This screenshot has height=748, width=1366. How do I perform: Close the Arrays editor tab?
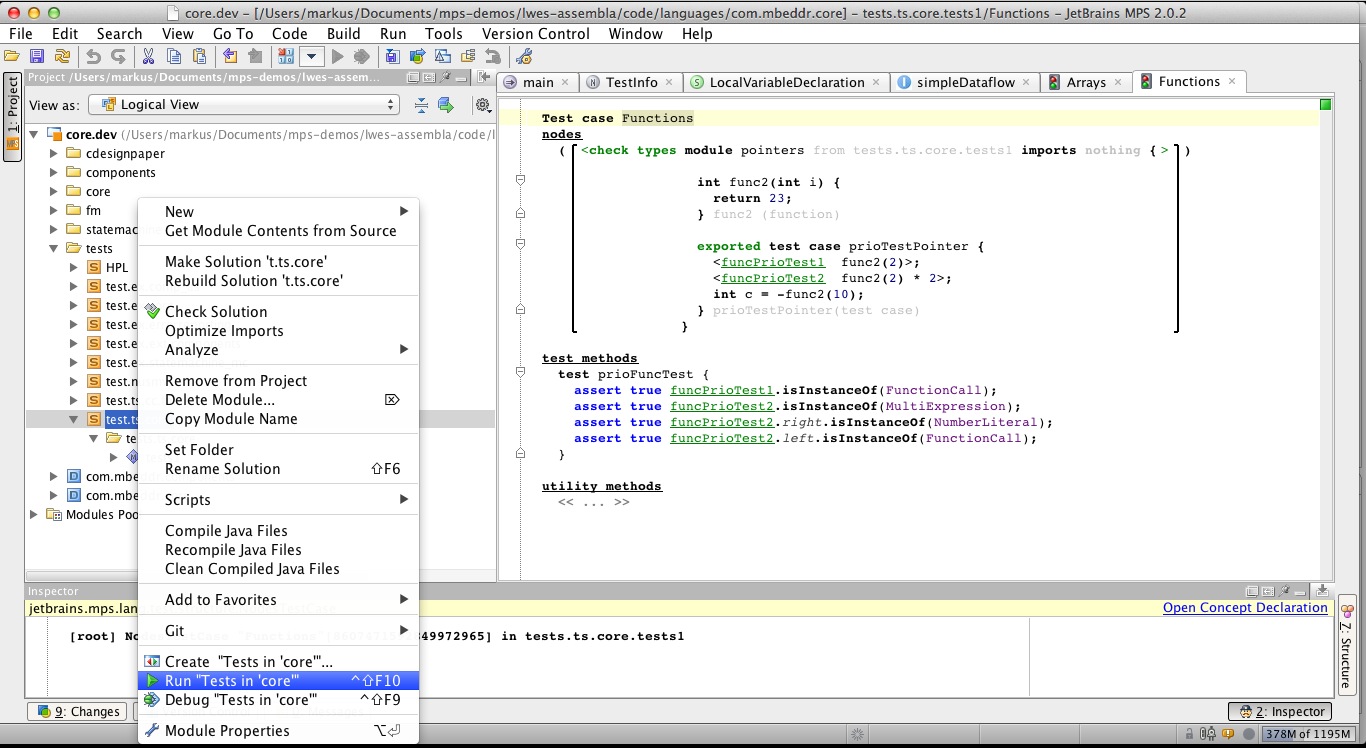1118,82
